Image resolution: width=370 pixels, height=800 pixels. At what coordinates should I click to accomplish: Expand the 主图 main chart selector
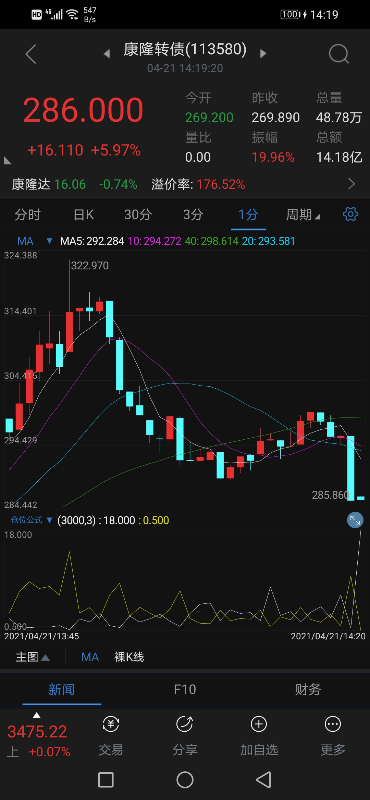33,657
